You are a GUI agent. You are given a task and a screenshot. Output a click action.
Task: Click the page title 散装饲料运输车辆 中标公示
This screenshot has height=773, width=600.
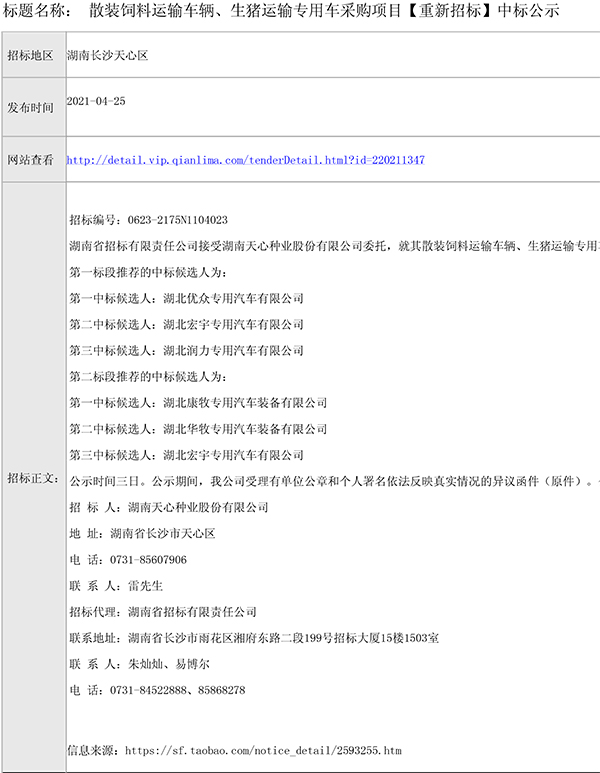tap(324, 10)
